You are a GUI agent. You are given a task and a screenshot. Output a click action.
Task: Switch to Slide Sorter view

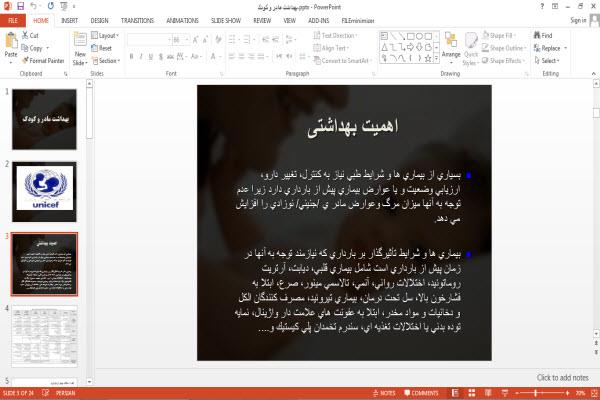click(472, 393)
